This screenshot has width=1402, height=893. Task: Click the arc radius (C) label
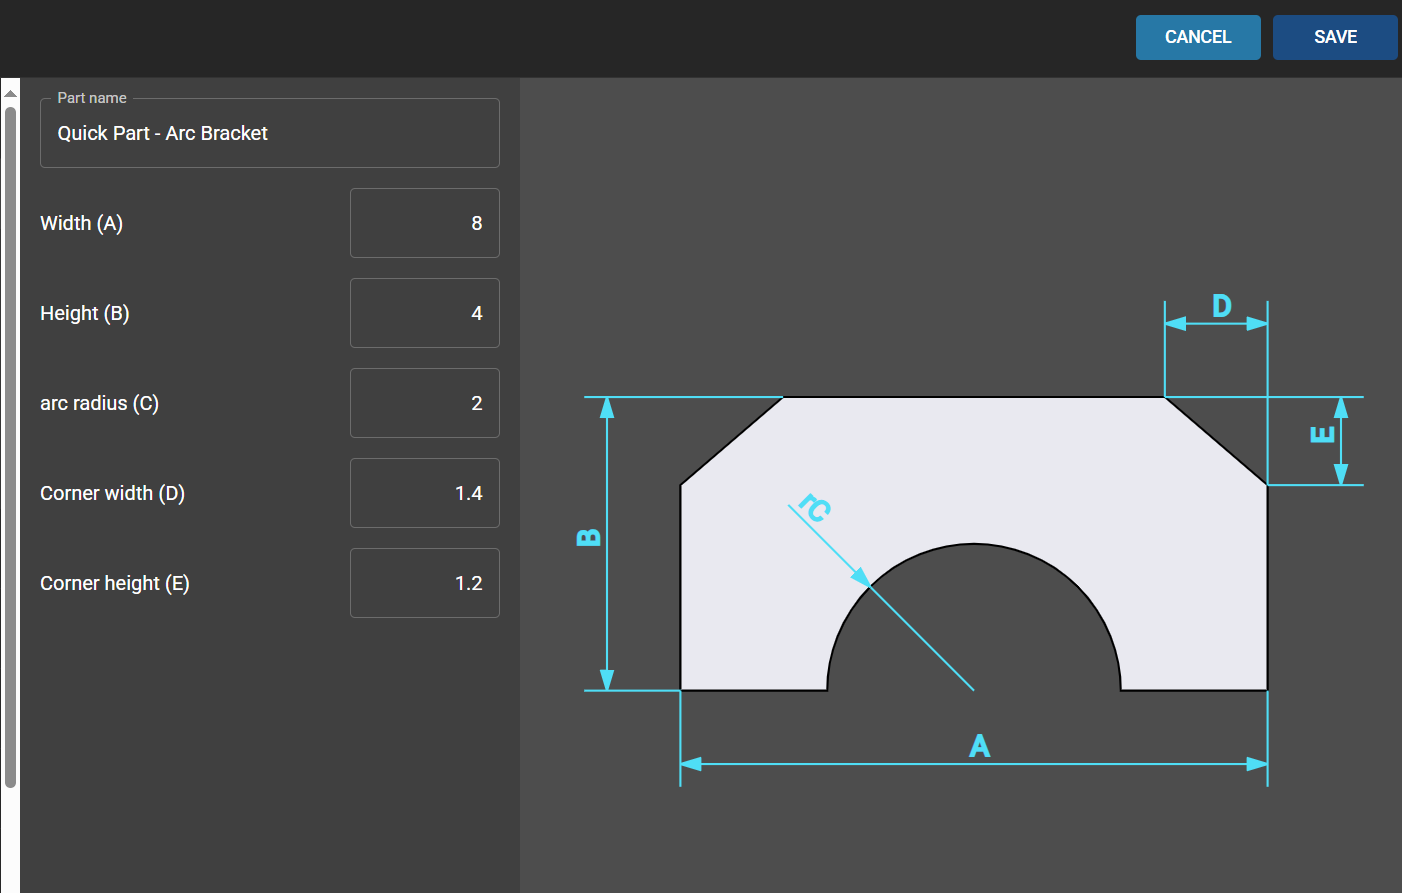click(99, 403)
